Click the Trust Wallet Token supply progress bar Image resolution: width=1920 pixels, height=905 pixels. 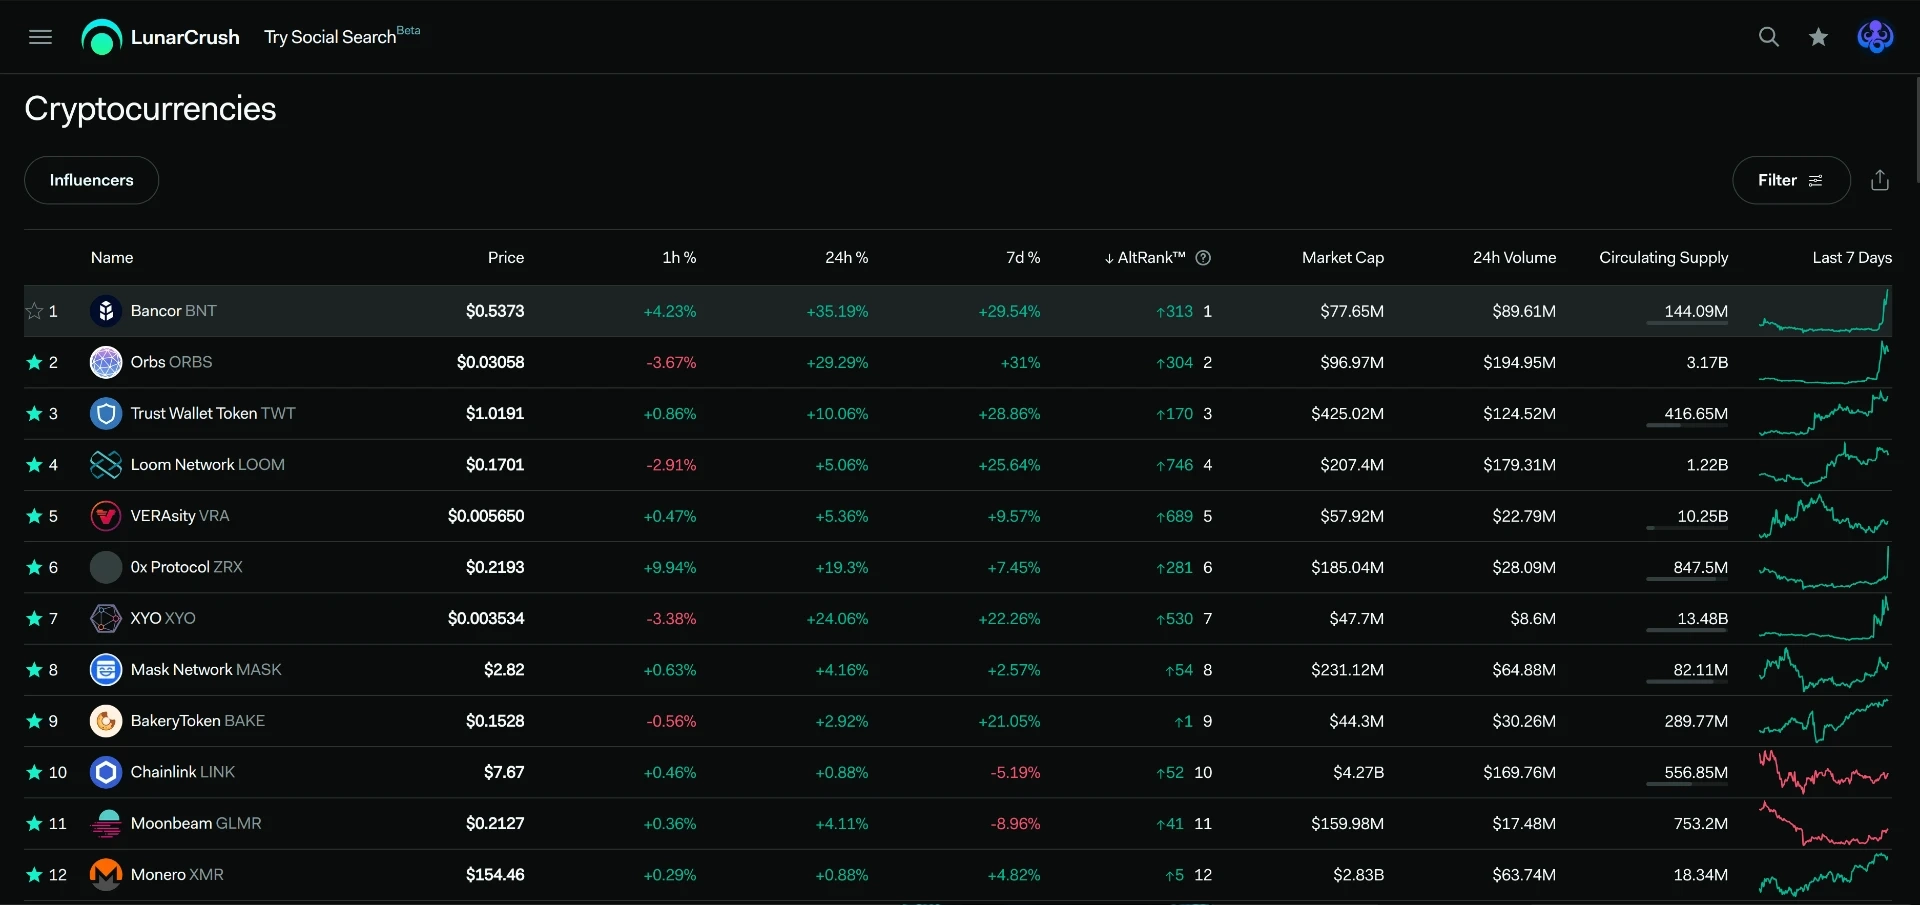[x=1687, y=425]
